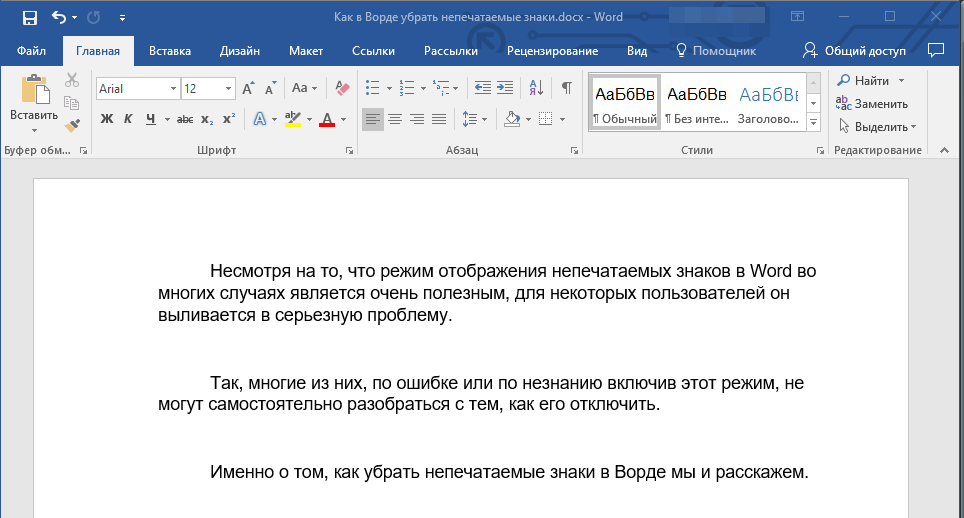Image resolution: width=964 pixels, height=518 pixels.
Task: Save the document from quick access toolbar
Action: coord(29,18)
